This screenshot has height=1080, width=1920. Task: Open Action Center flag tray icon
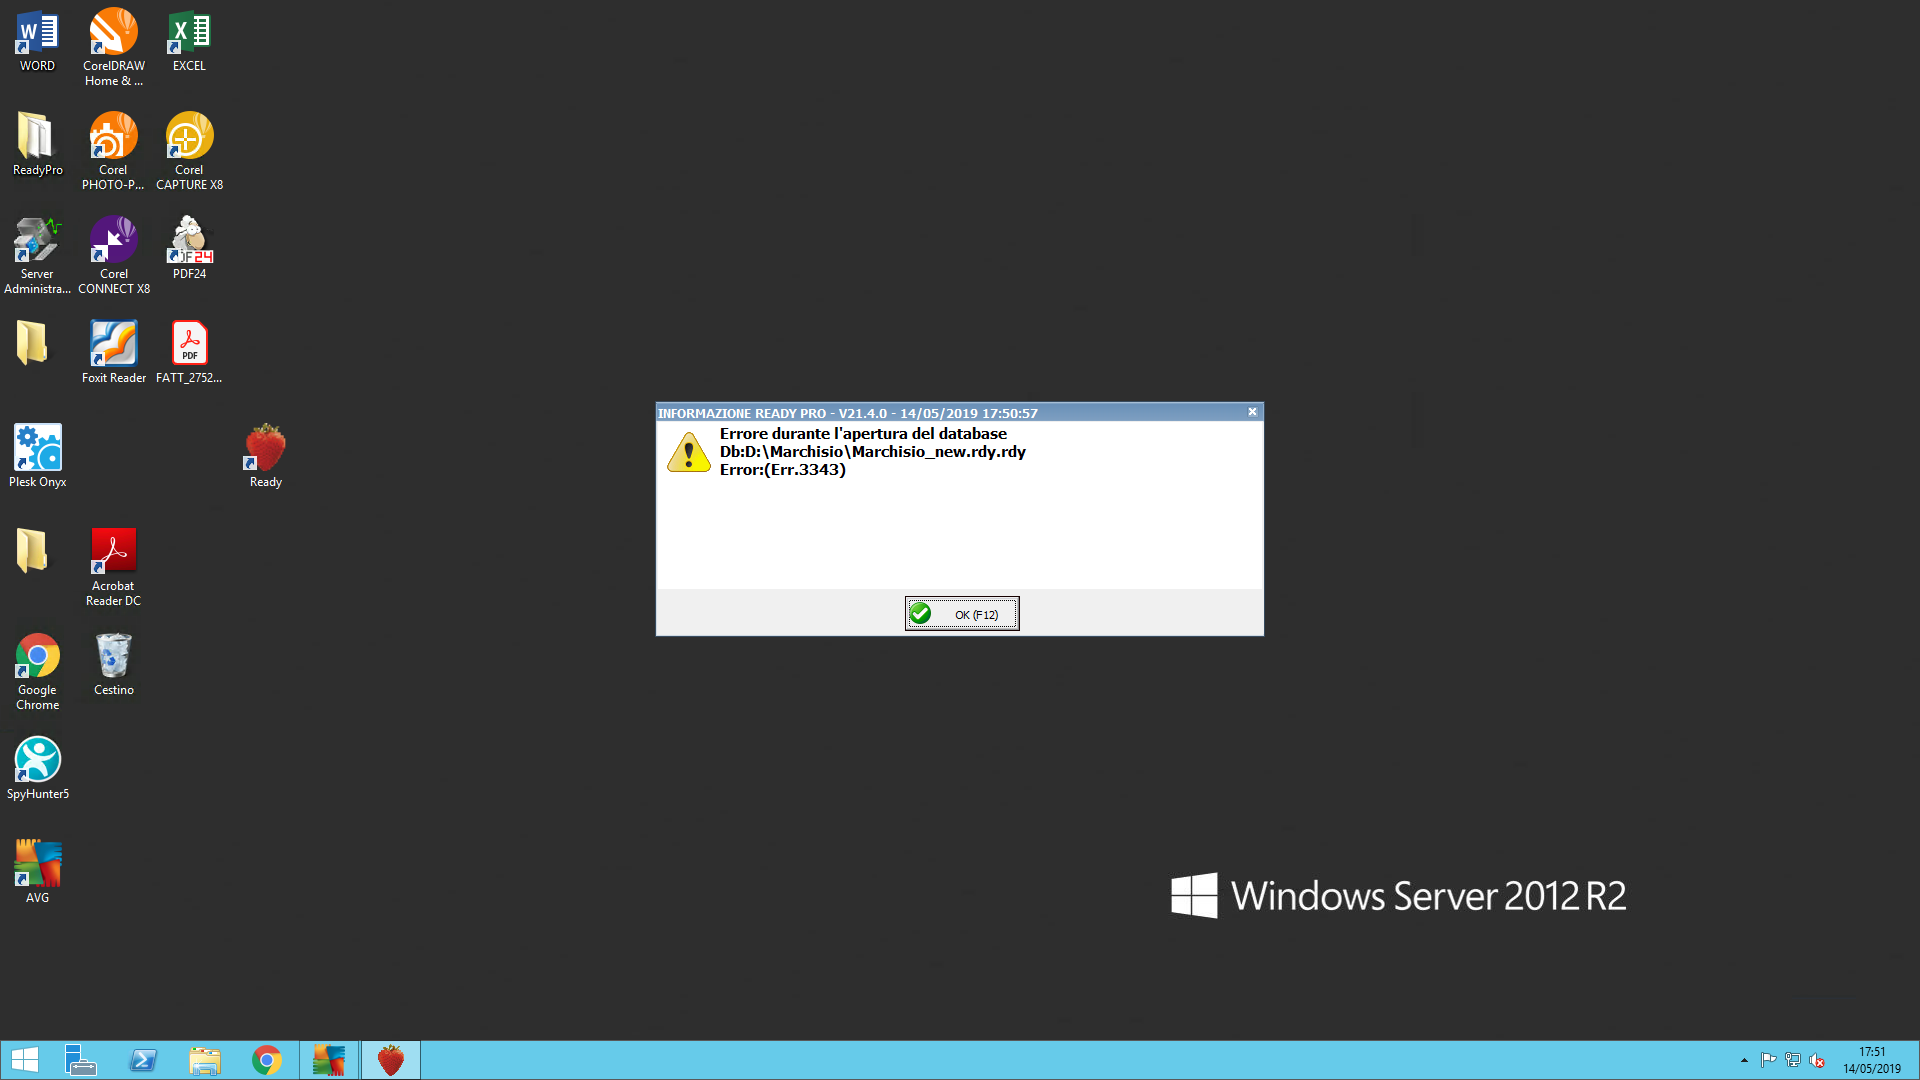pyautogui.click(x=1768, y=1060)
